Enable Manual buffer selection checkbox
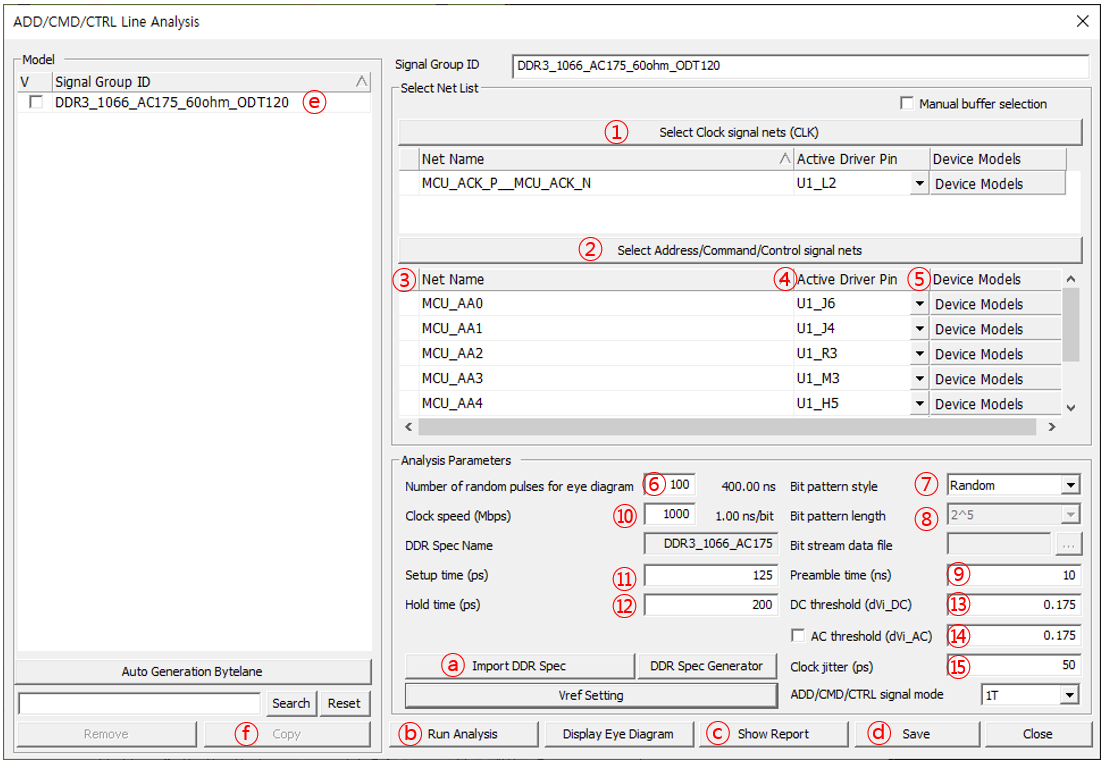This screenshot has width=1105, height=764. (x=907, y=104)
